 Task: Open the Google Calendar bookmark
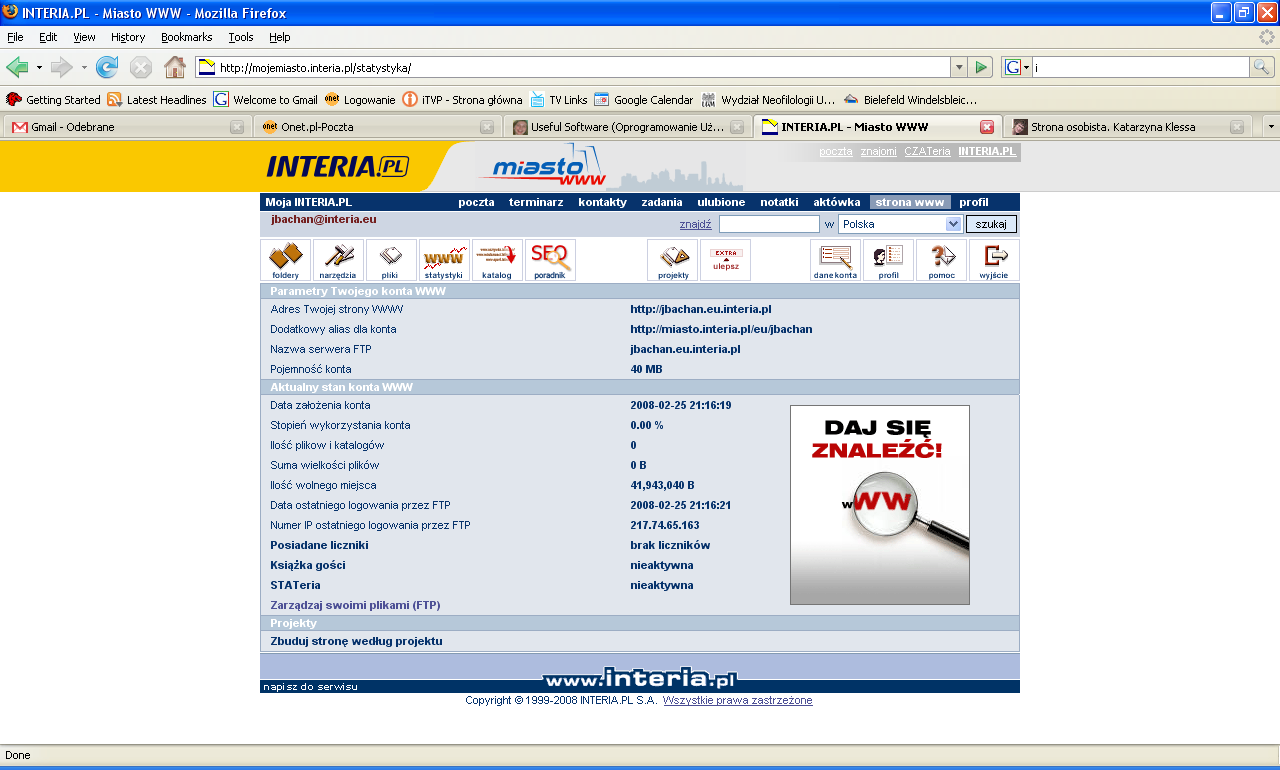[643, 100]
